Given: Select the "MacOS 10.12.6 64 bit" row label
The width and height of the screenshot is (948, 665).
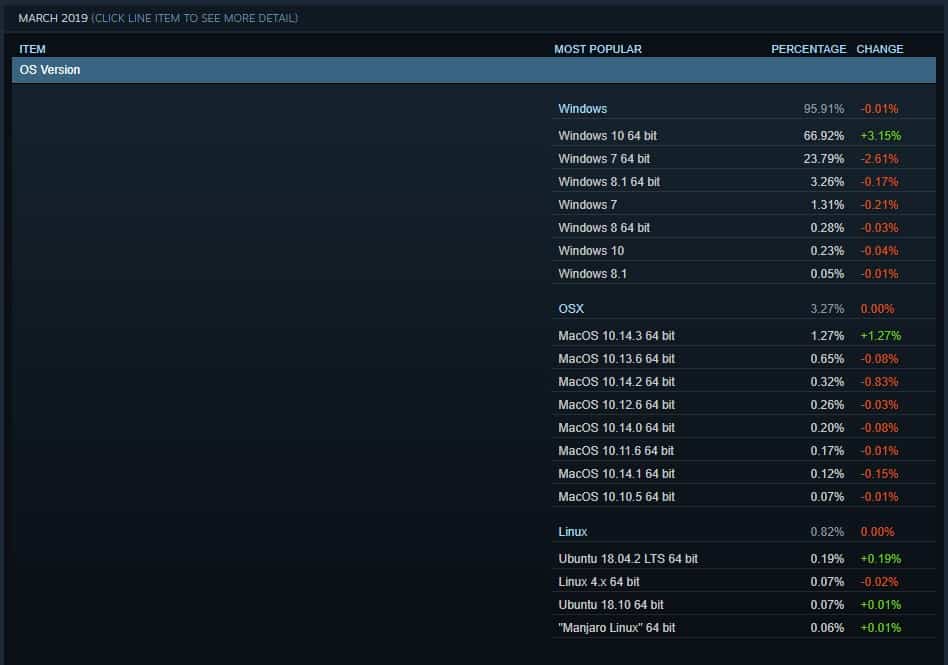Looking at the screenshot, I should tap(616, 405).
